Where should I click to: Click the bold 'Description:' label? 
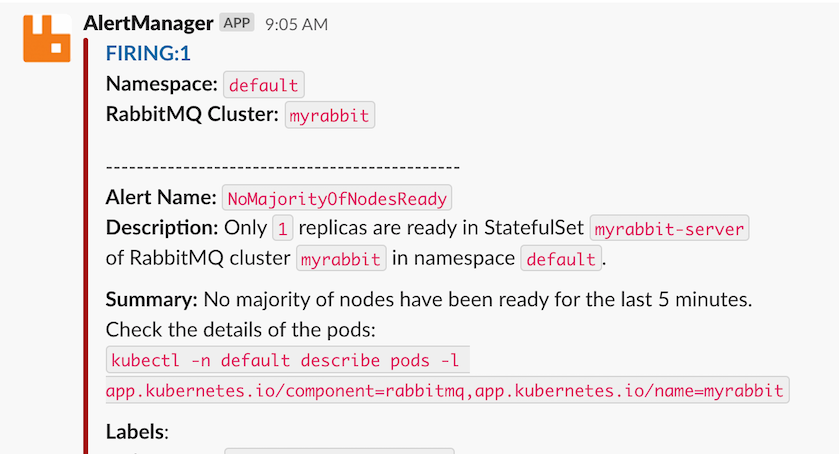162,228
